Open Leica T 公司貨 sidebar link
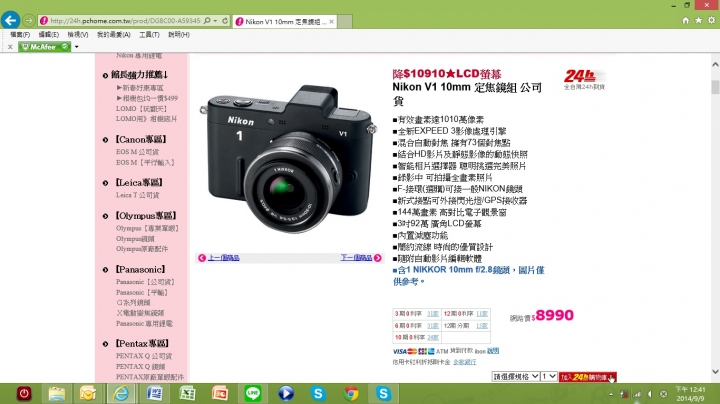The image size is (720, 404). point(137,195)
